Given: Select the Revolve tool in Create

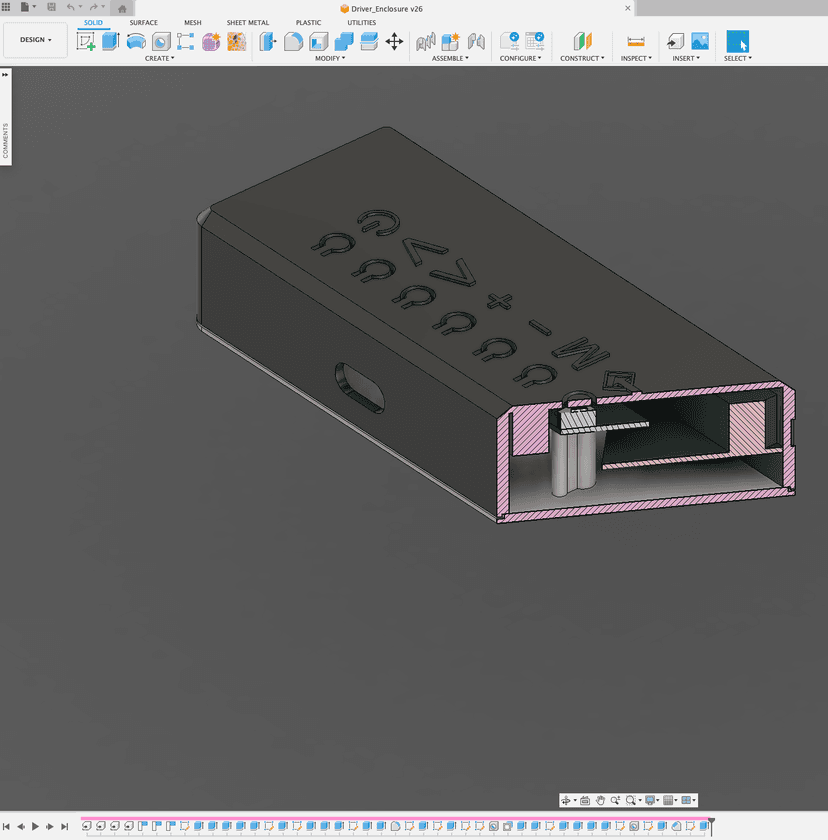Looking at the screenshot, I should pos(136,41).
